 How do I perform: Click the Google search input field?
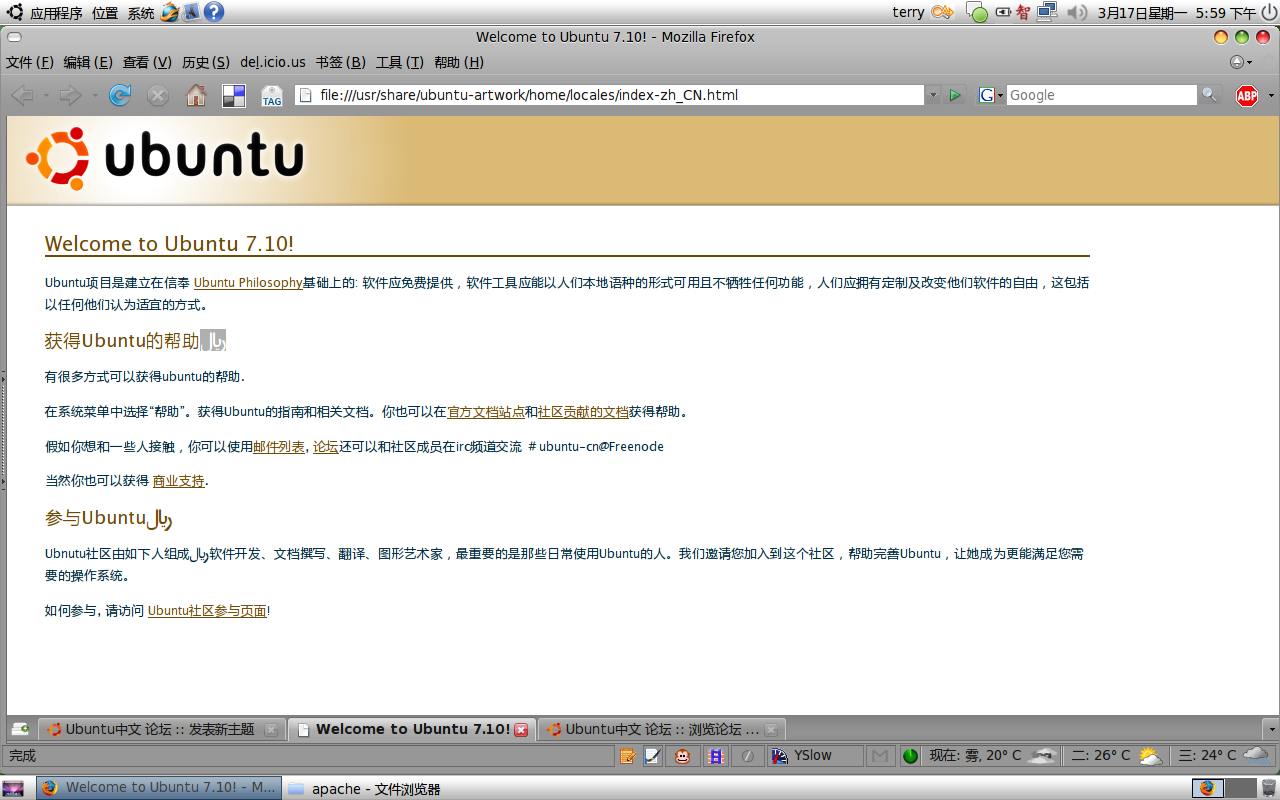(1101, 95)
